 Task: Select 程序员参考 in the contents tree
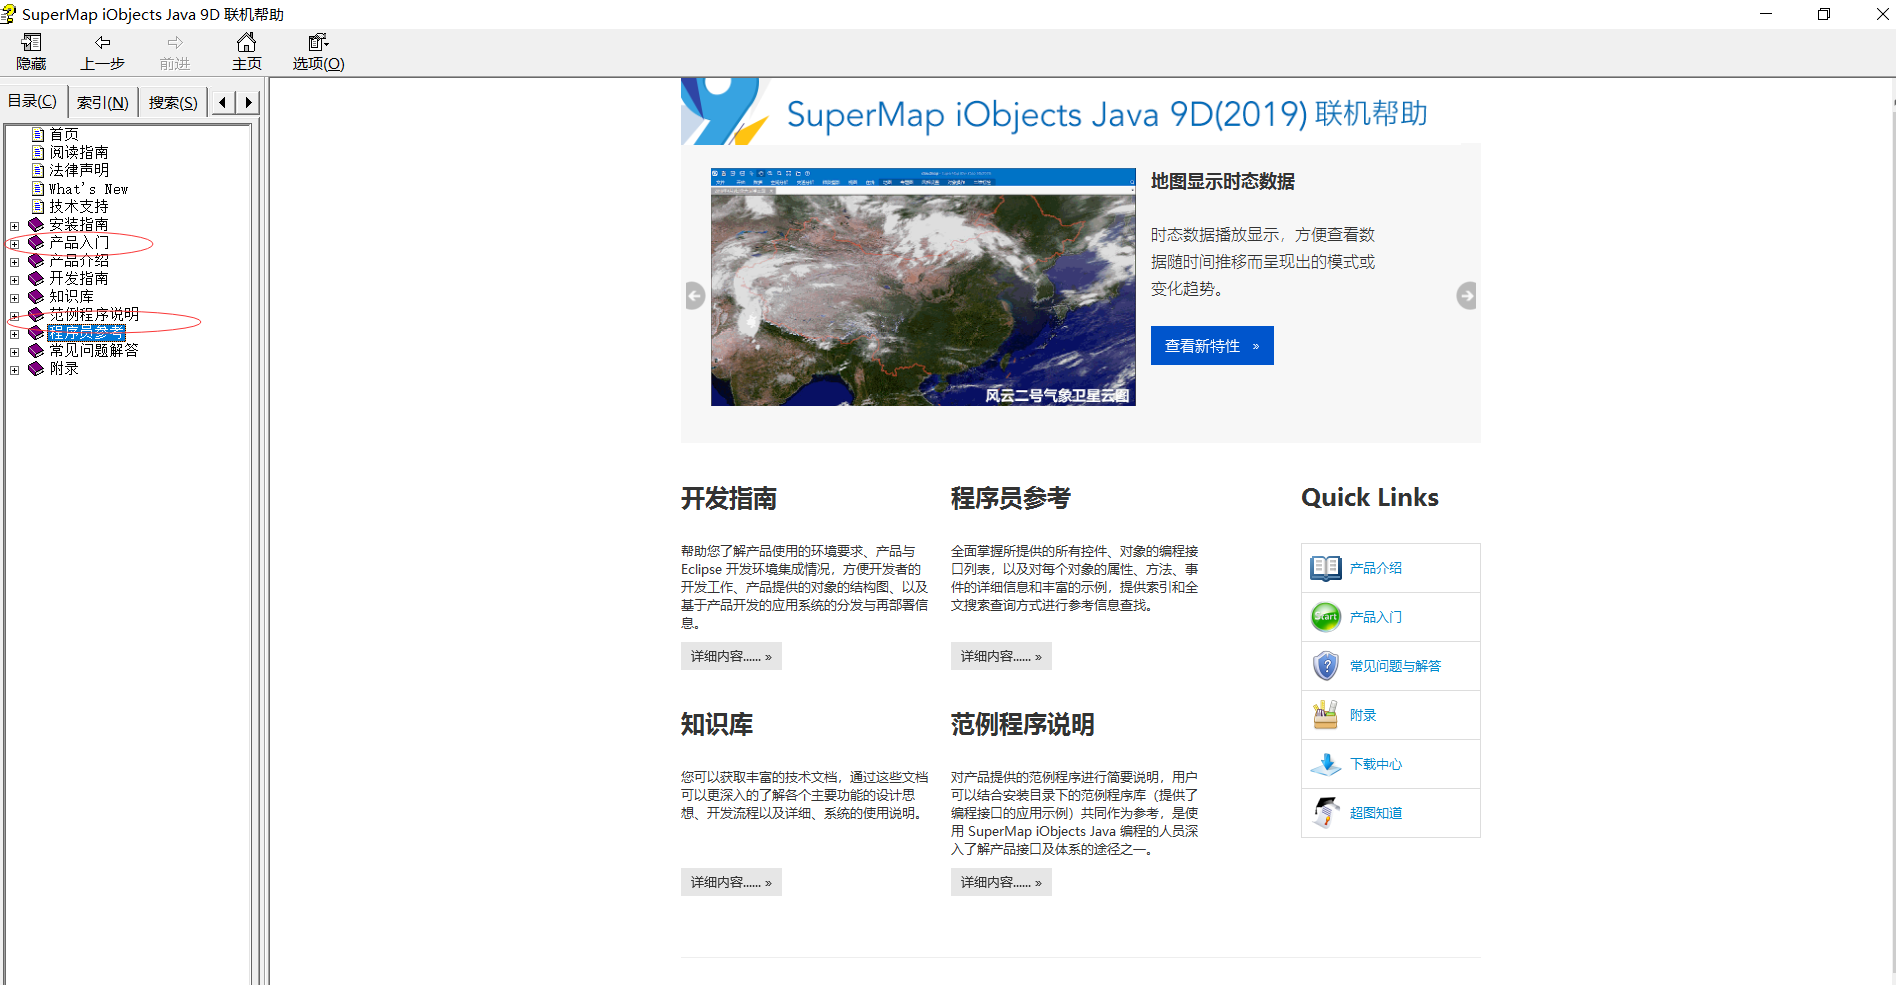pos(86,332)
